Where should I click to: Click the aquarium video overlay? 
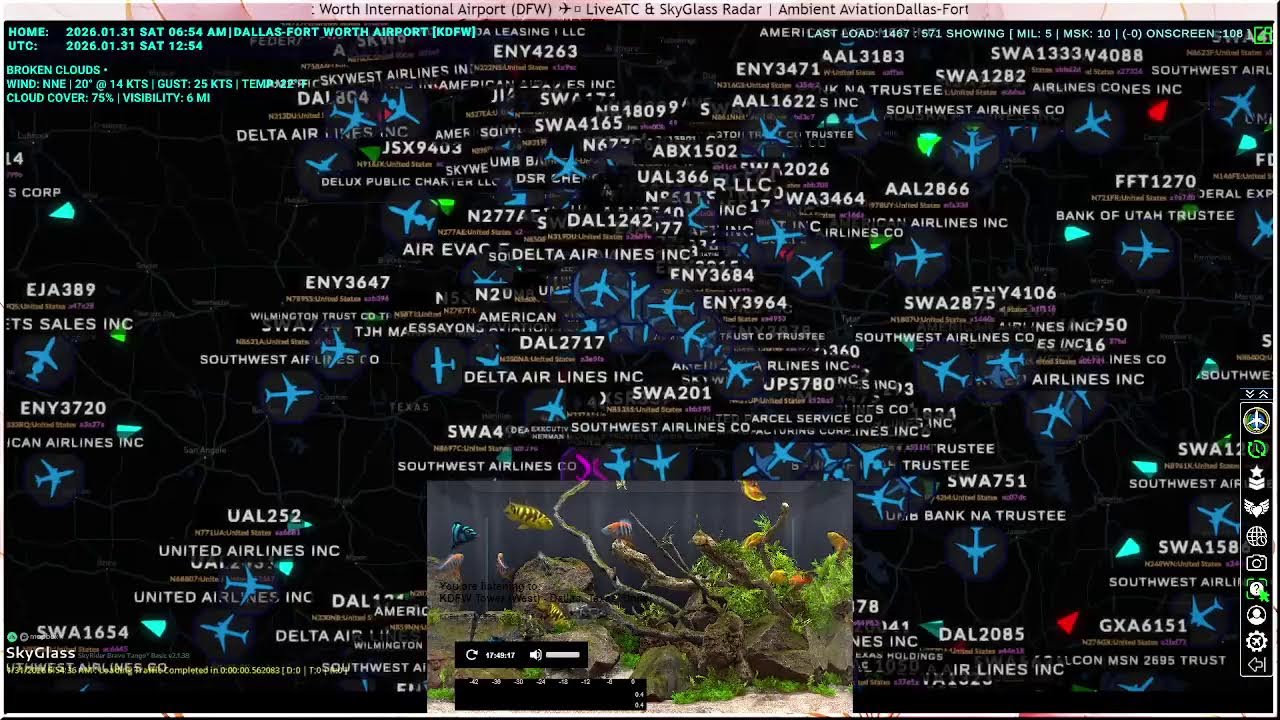[640, 596]
